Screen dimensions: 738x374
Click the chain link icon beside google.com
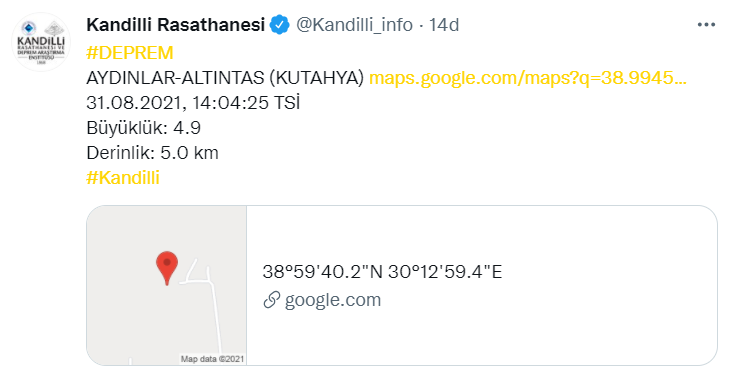point(272,300)
